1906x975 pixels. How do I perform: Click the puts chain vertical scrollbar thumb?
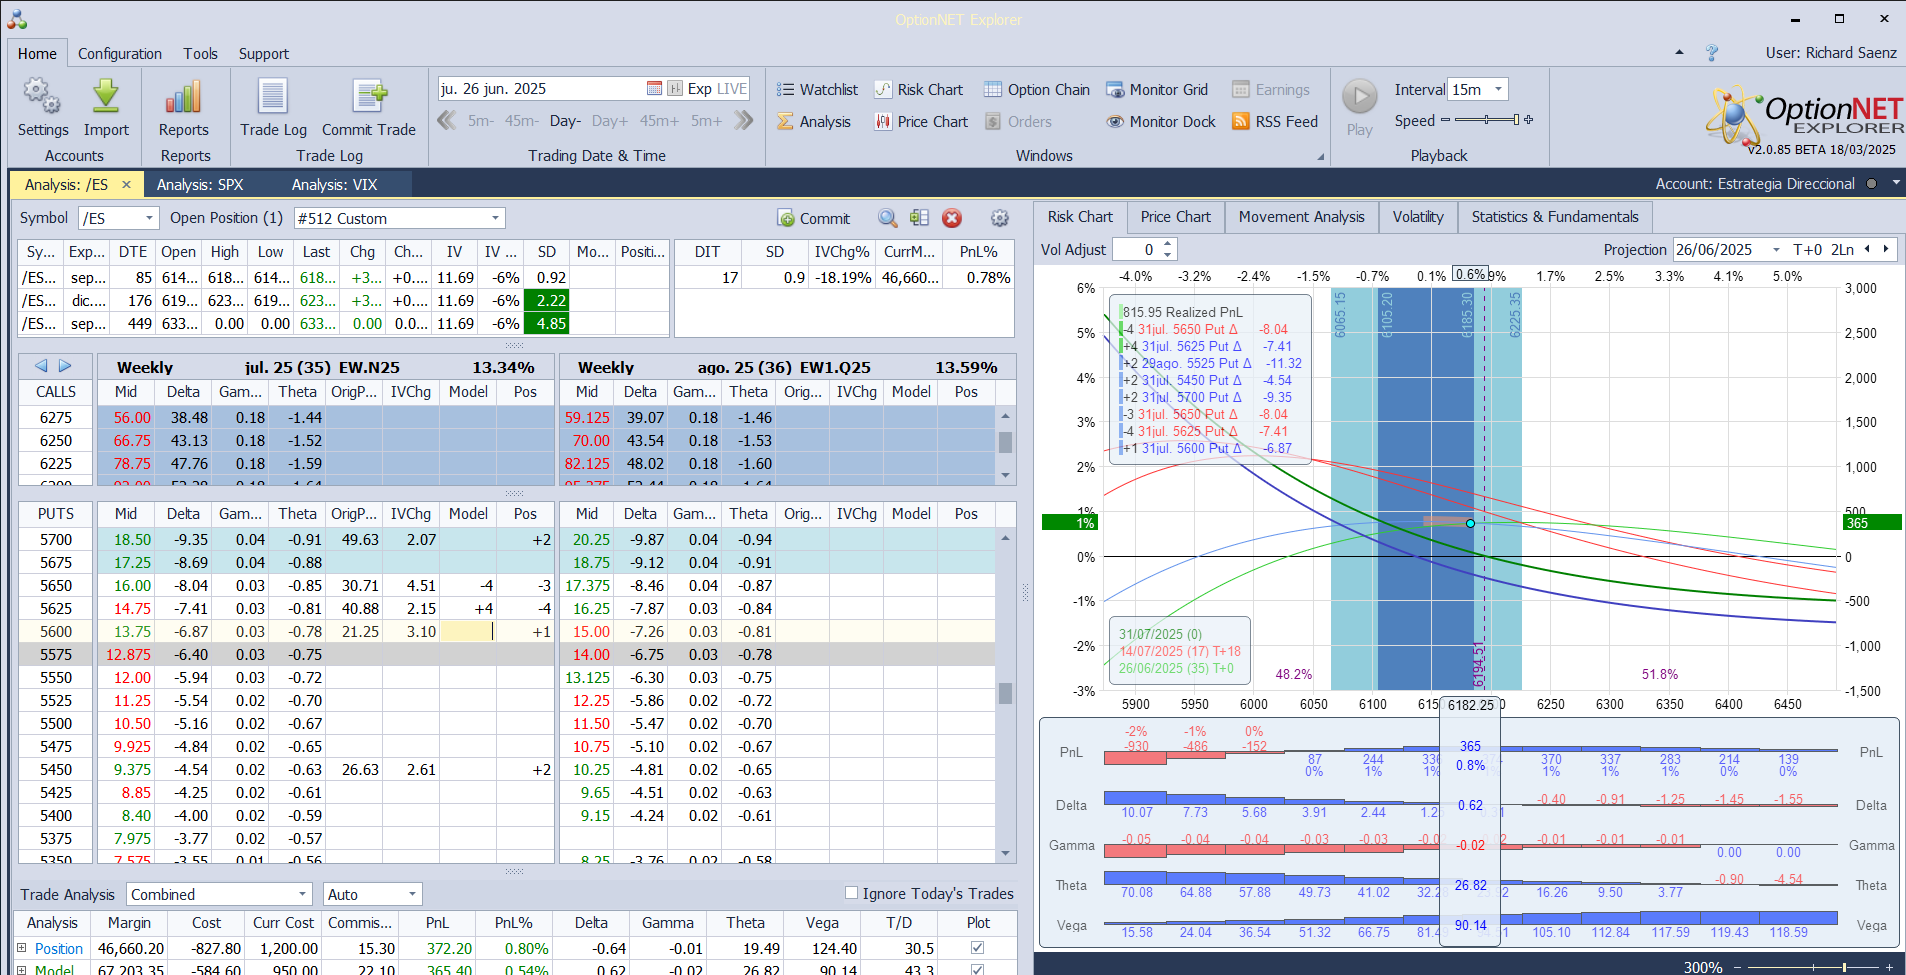pos(1005,693)
